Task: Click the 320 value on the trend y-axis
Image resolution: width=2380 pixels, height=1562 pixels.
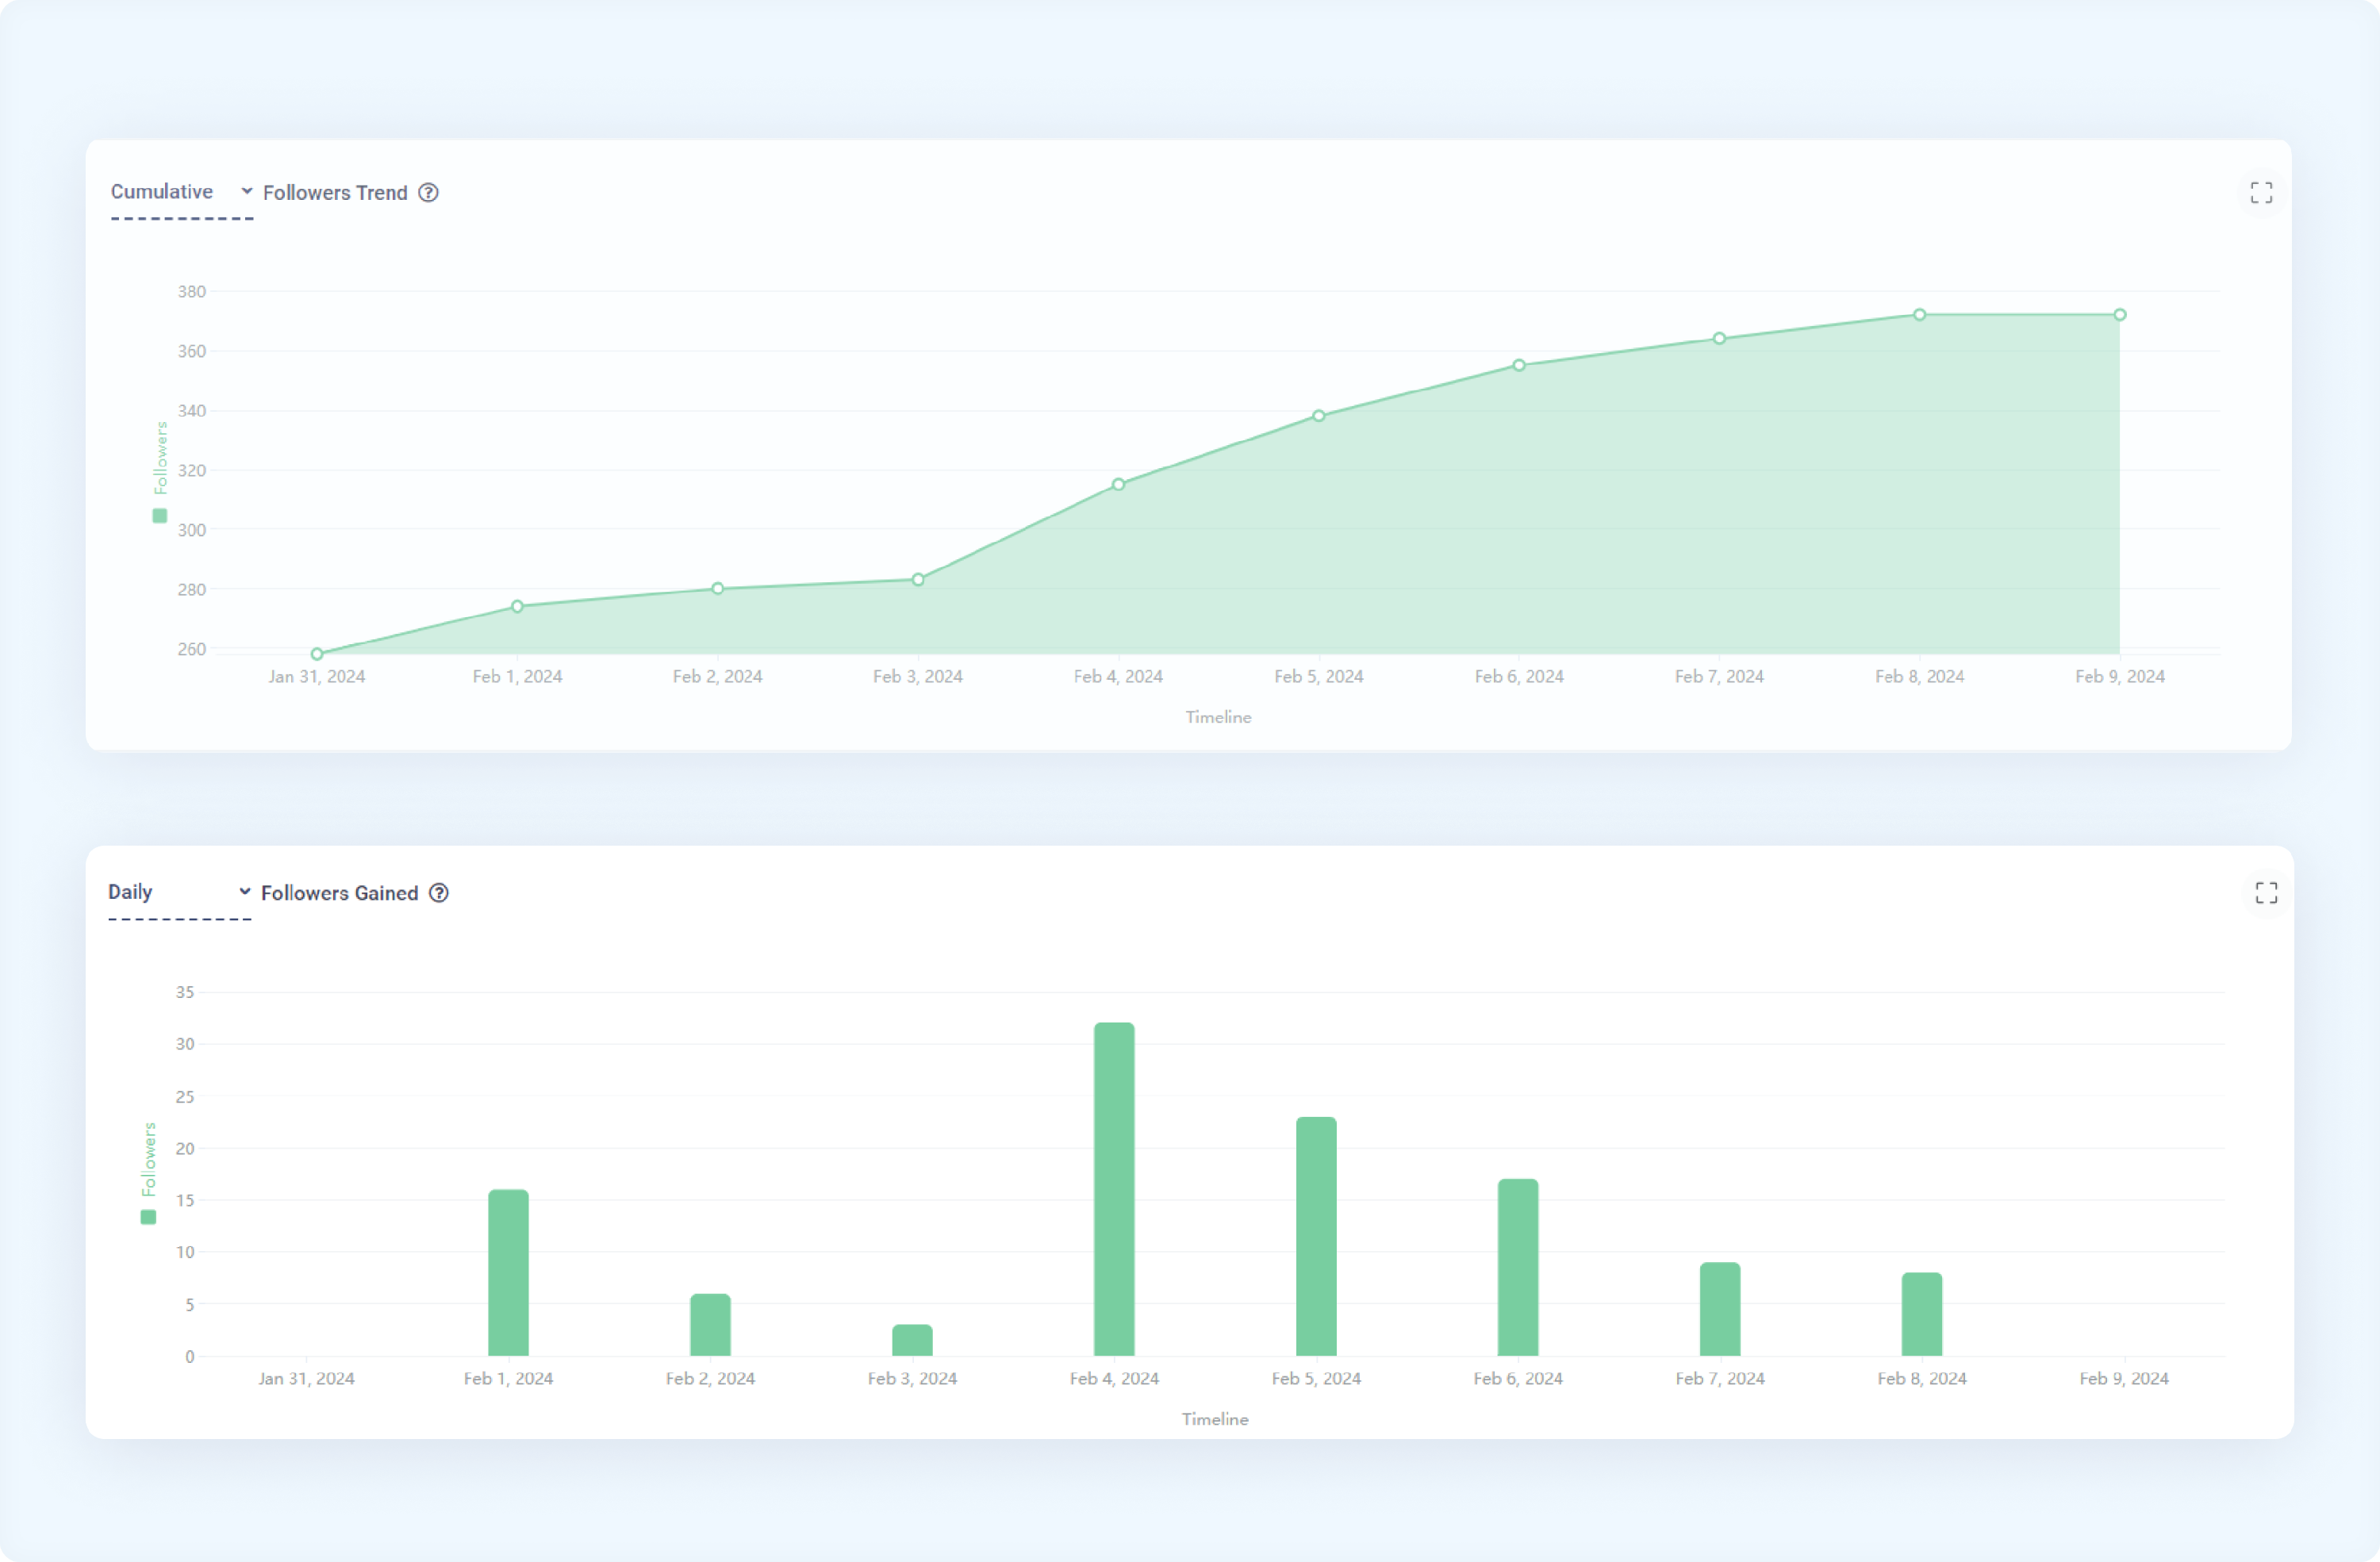Action: coord(192,470)
